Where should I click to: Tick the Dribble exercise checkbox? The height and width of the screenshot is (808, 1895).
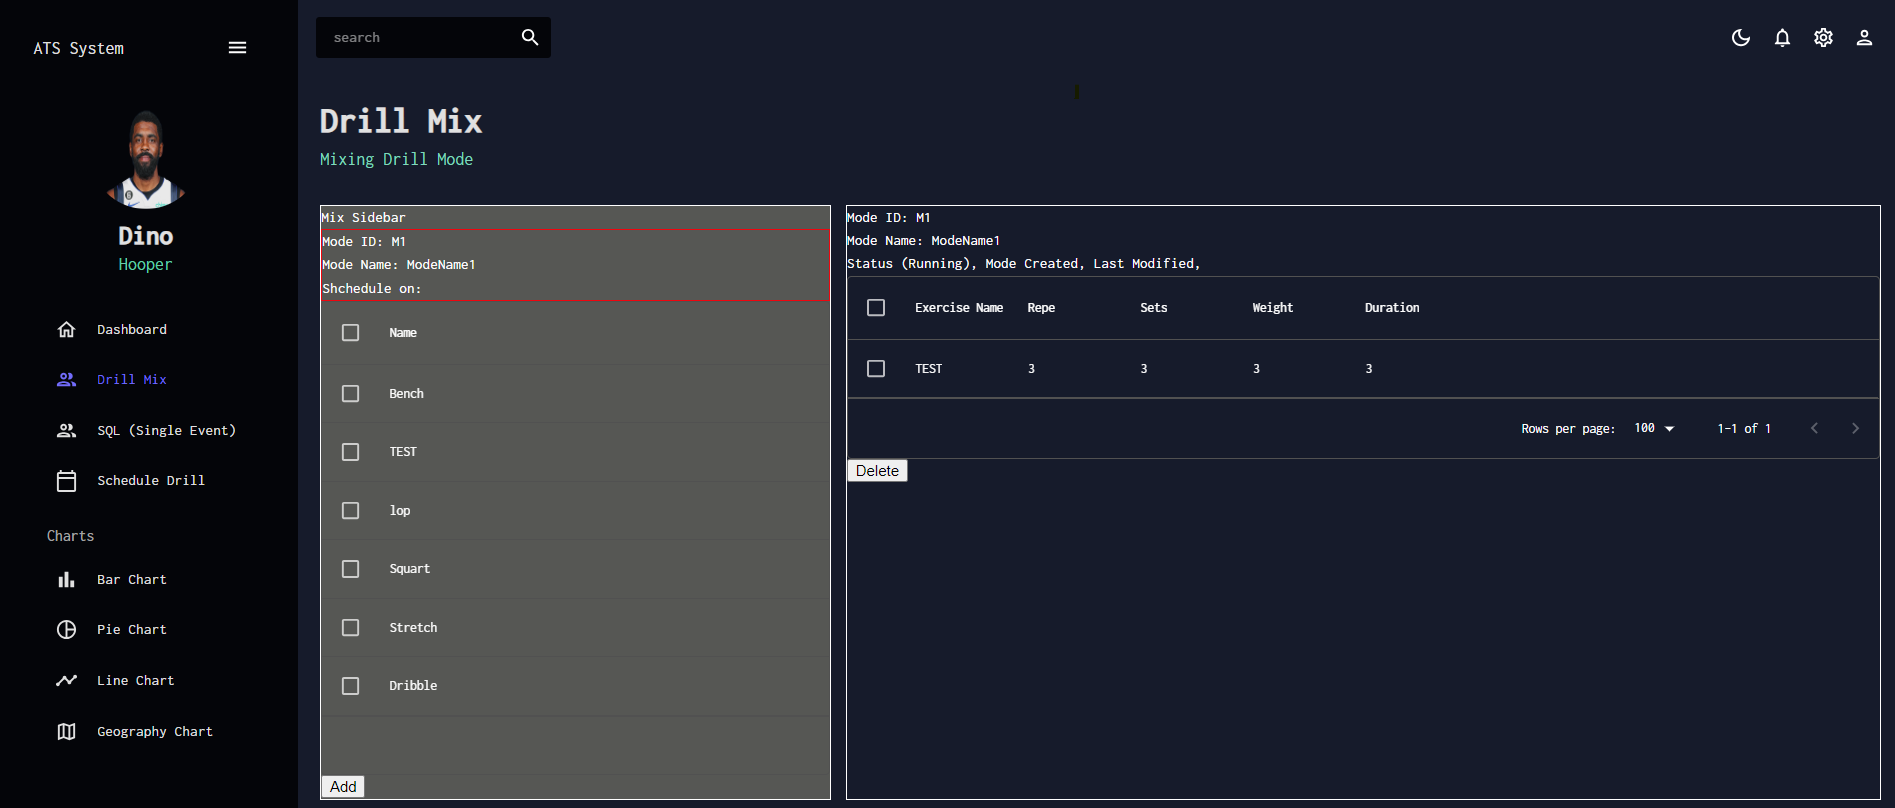pyautogui.click(x=351, y=686)
